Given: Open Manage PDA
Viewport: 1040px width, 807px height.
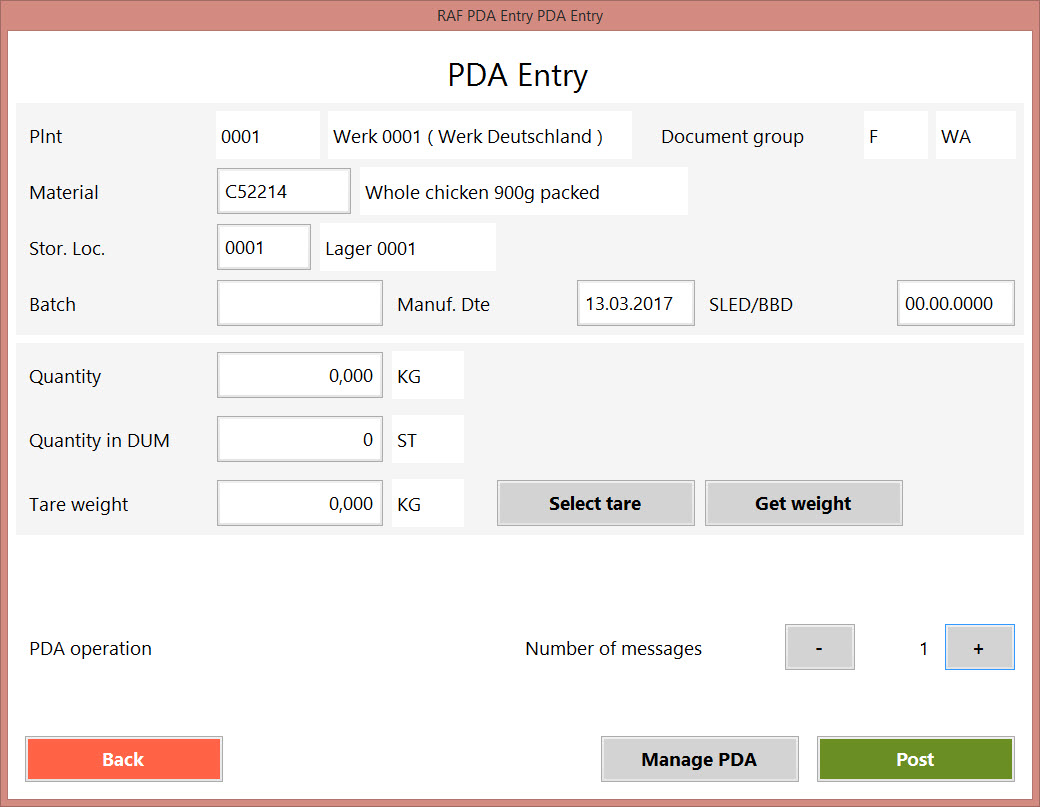Looking at the screenshot, I should tap(699, 759).
